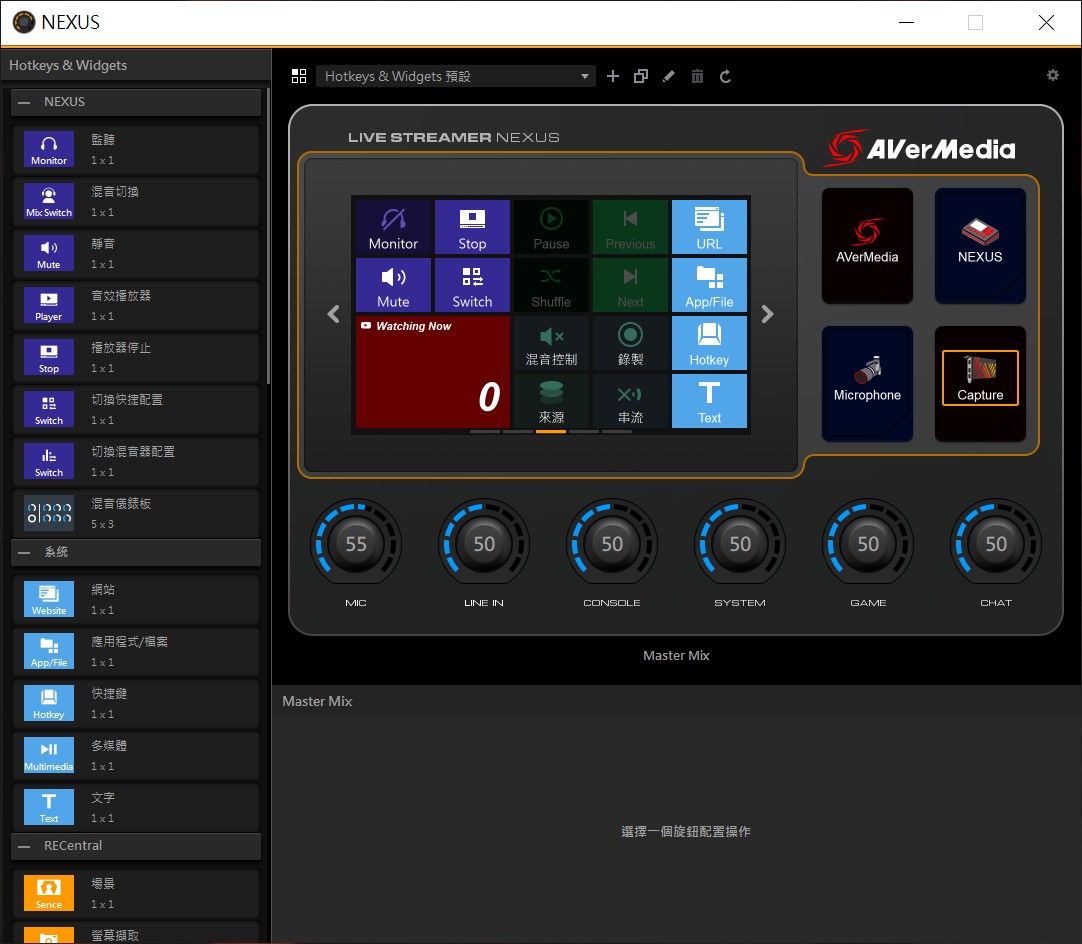Click the Master Mix label under the device
Screen dimensions: 1082x944
point(676,656)
